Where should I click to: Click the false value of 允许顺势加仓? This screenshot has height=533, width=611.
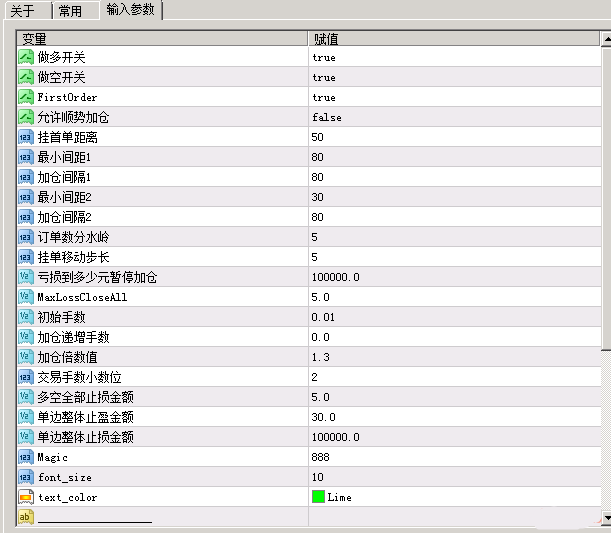click(327, 117)
